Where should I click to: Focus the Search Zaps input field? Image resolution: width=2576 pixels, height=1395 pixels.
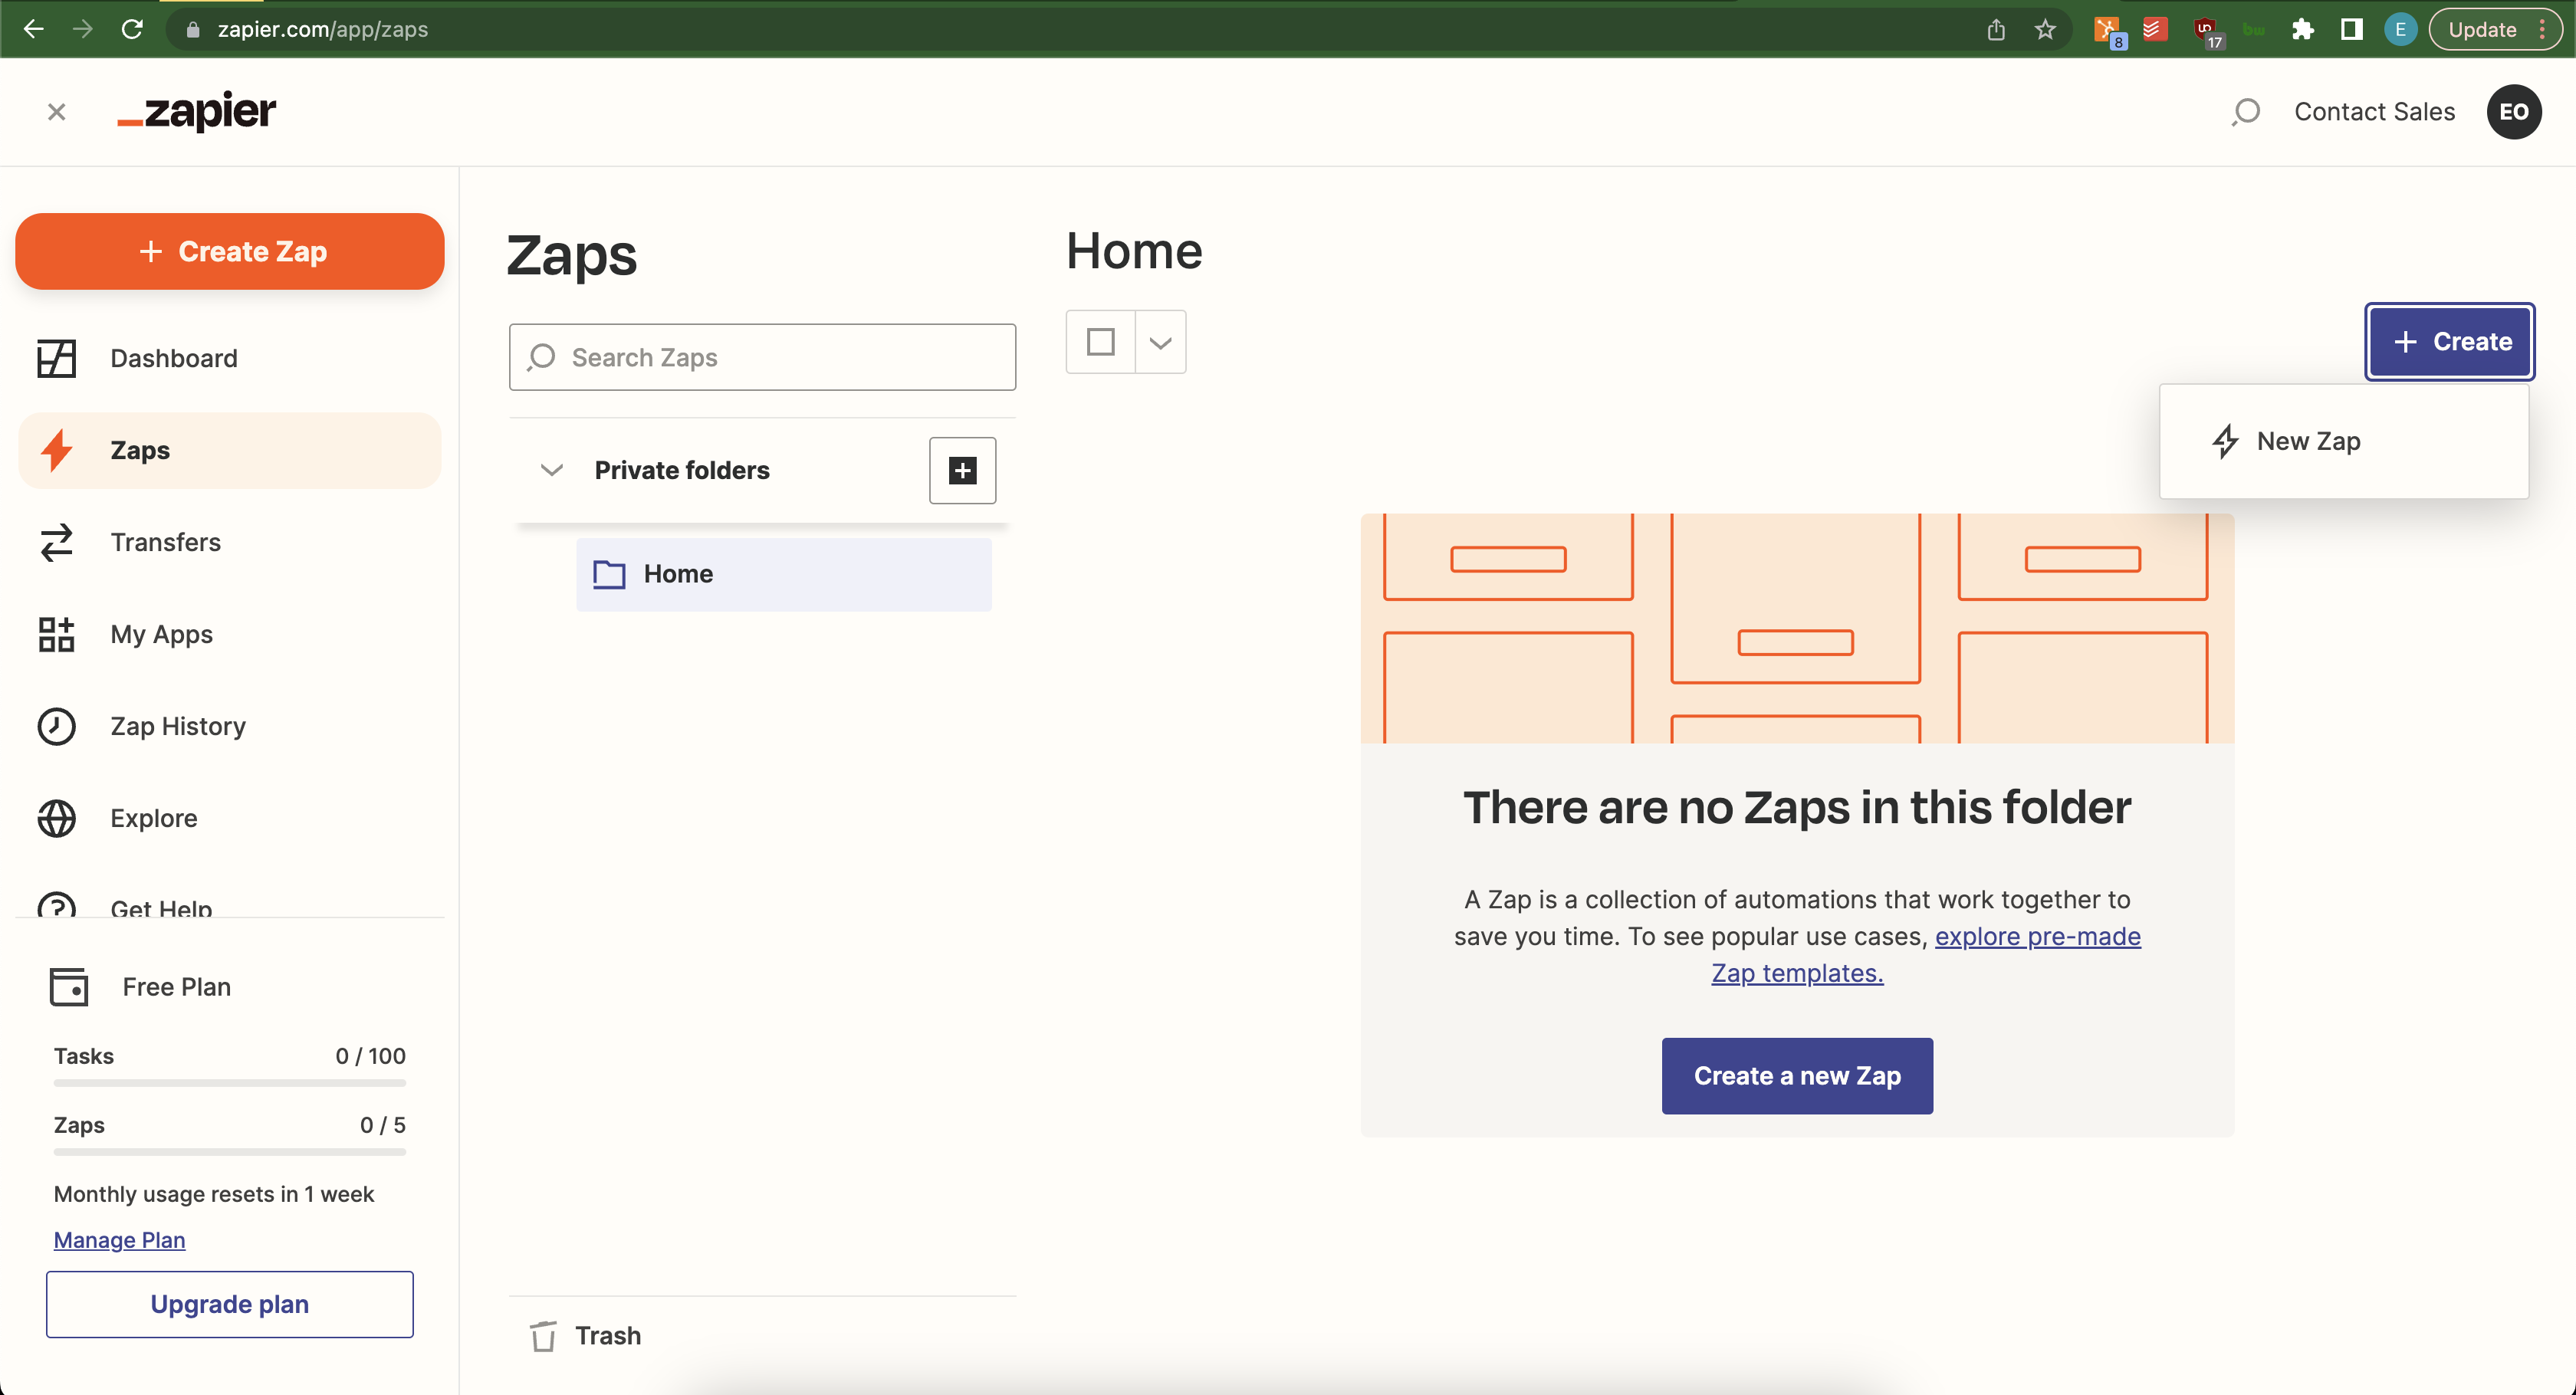coord(762,357)
